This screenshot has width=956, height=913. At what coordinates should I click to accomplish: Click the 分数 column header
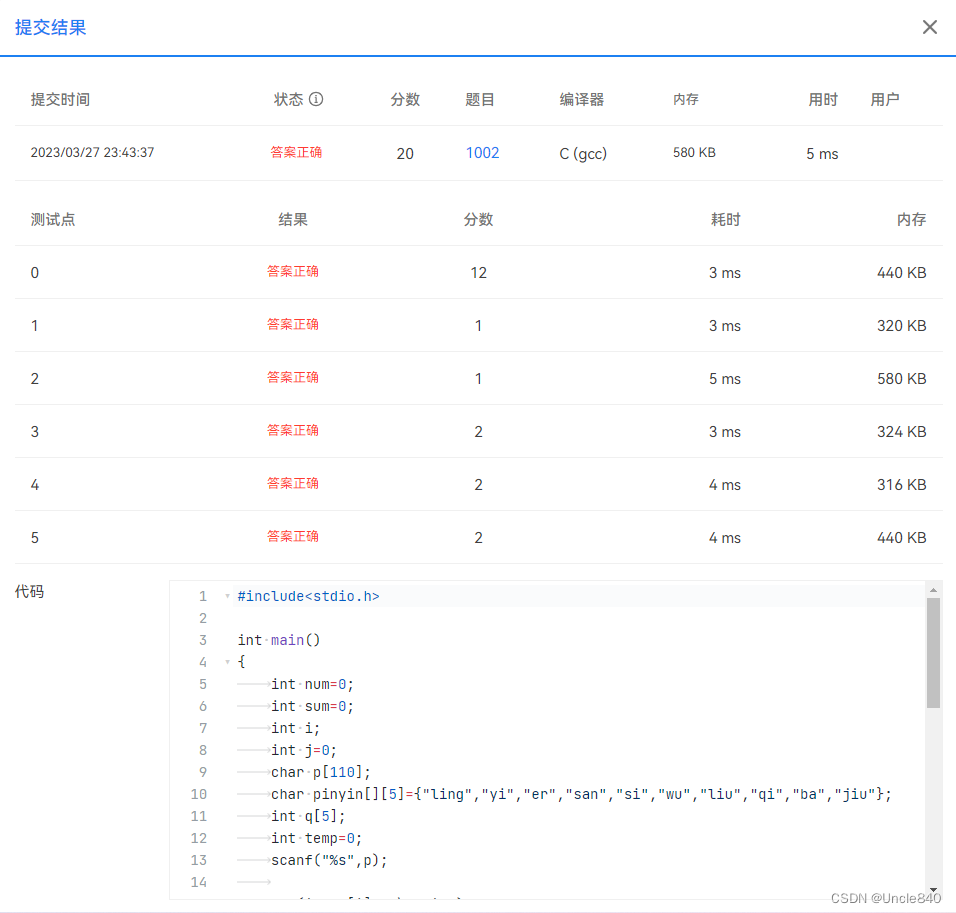479,219
